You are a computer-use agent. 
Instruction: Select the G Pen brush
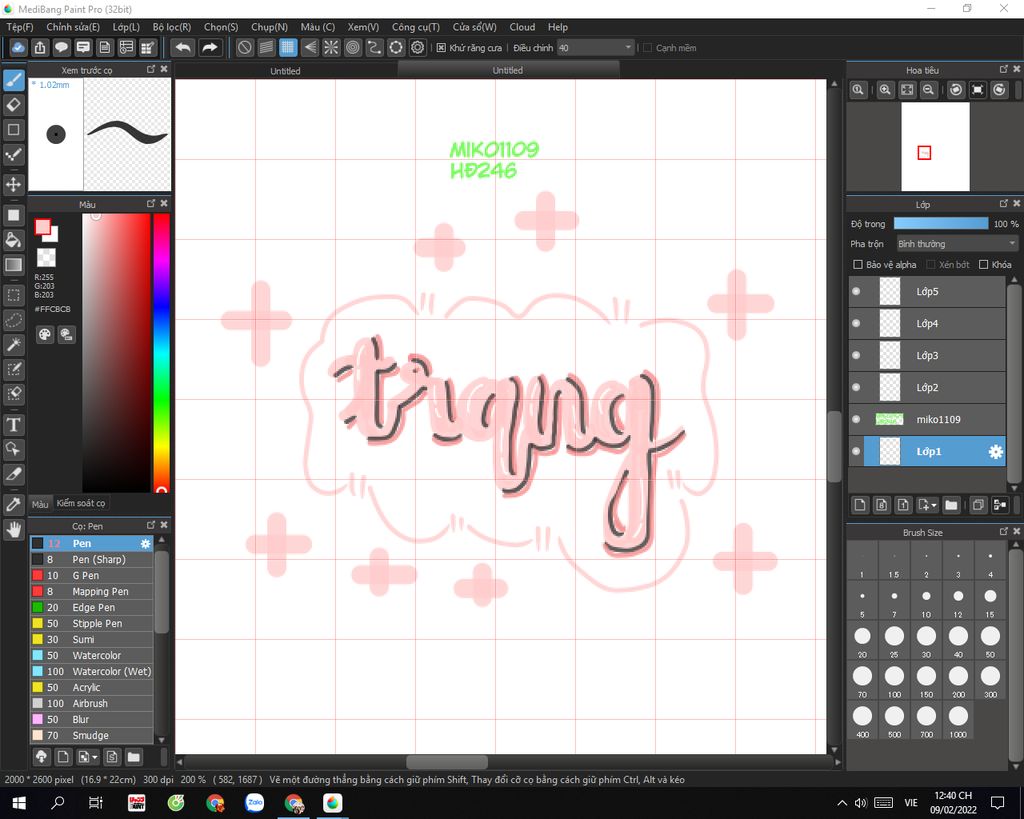tap(91, 575)
